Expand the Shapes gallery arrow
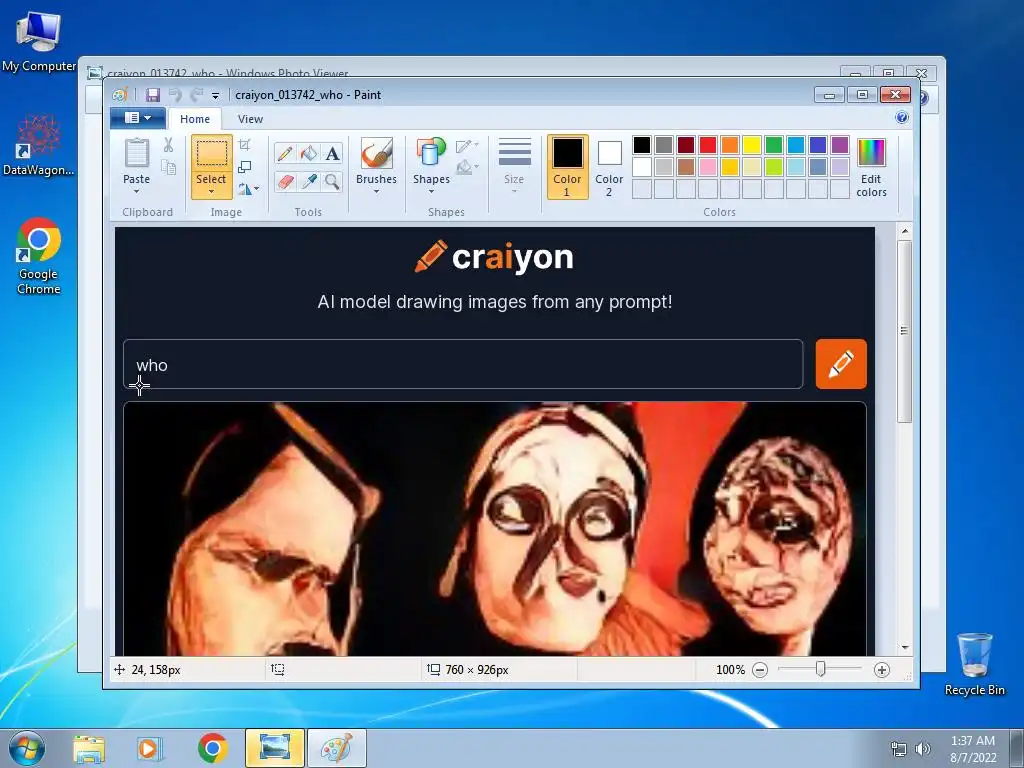 point(431,191)
